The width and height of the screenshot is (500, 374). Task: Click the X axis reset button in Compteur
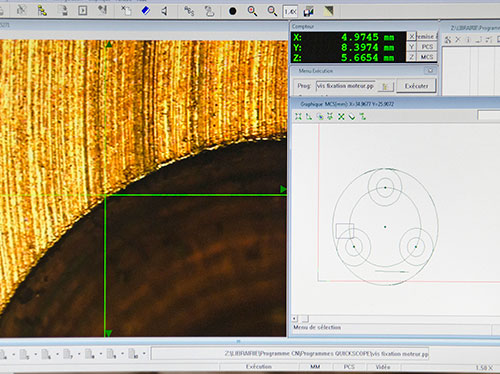coord(412,36)
